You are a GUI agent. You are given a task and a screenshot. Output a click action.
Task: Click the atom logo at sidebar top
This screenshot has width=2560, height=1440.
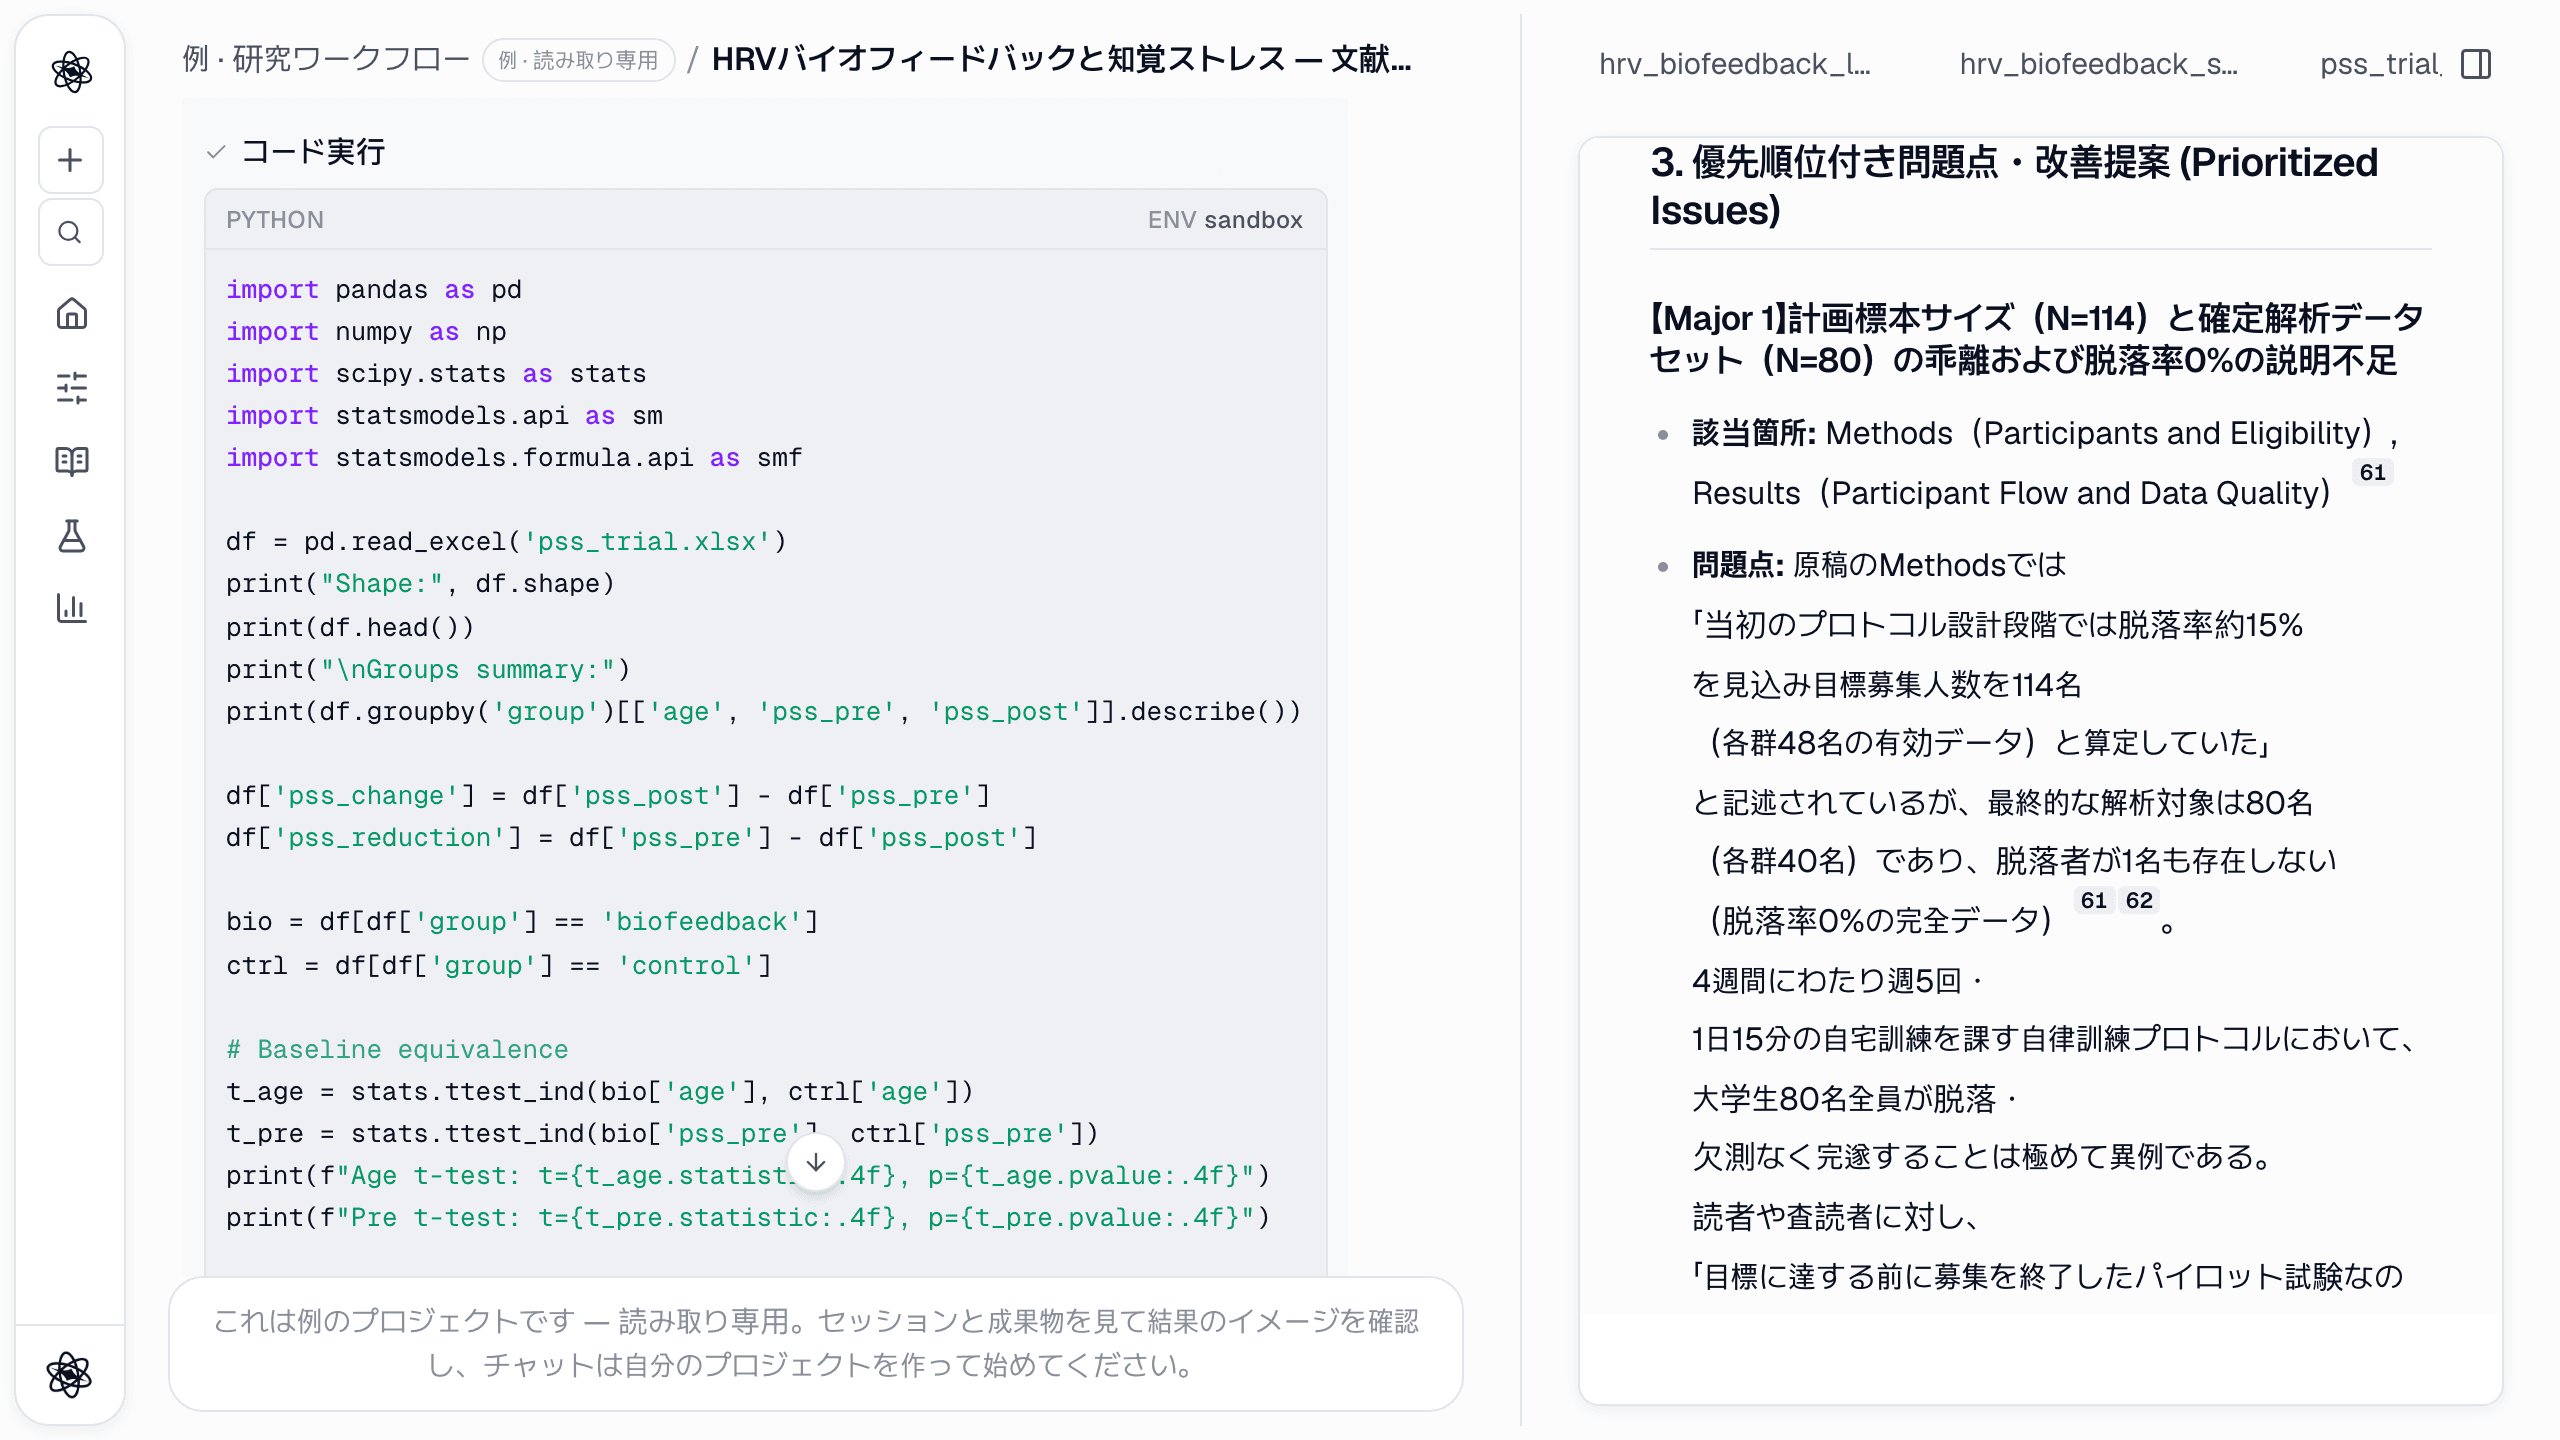[71, 72]
